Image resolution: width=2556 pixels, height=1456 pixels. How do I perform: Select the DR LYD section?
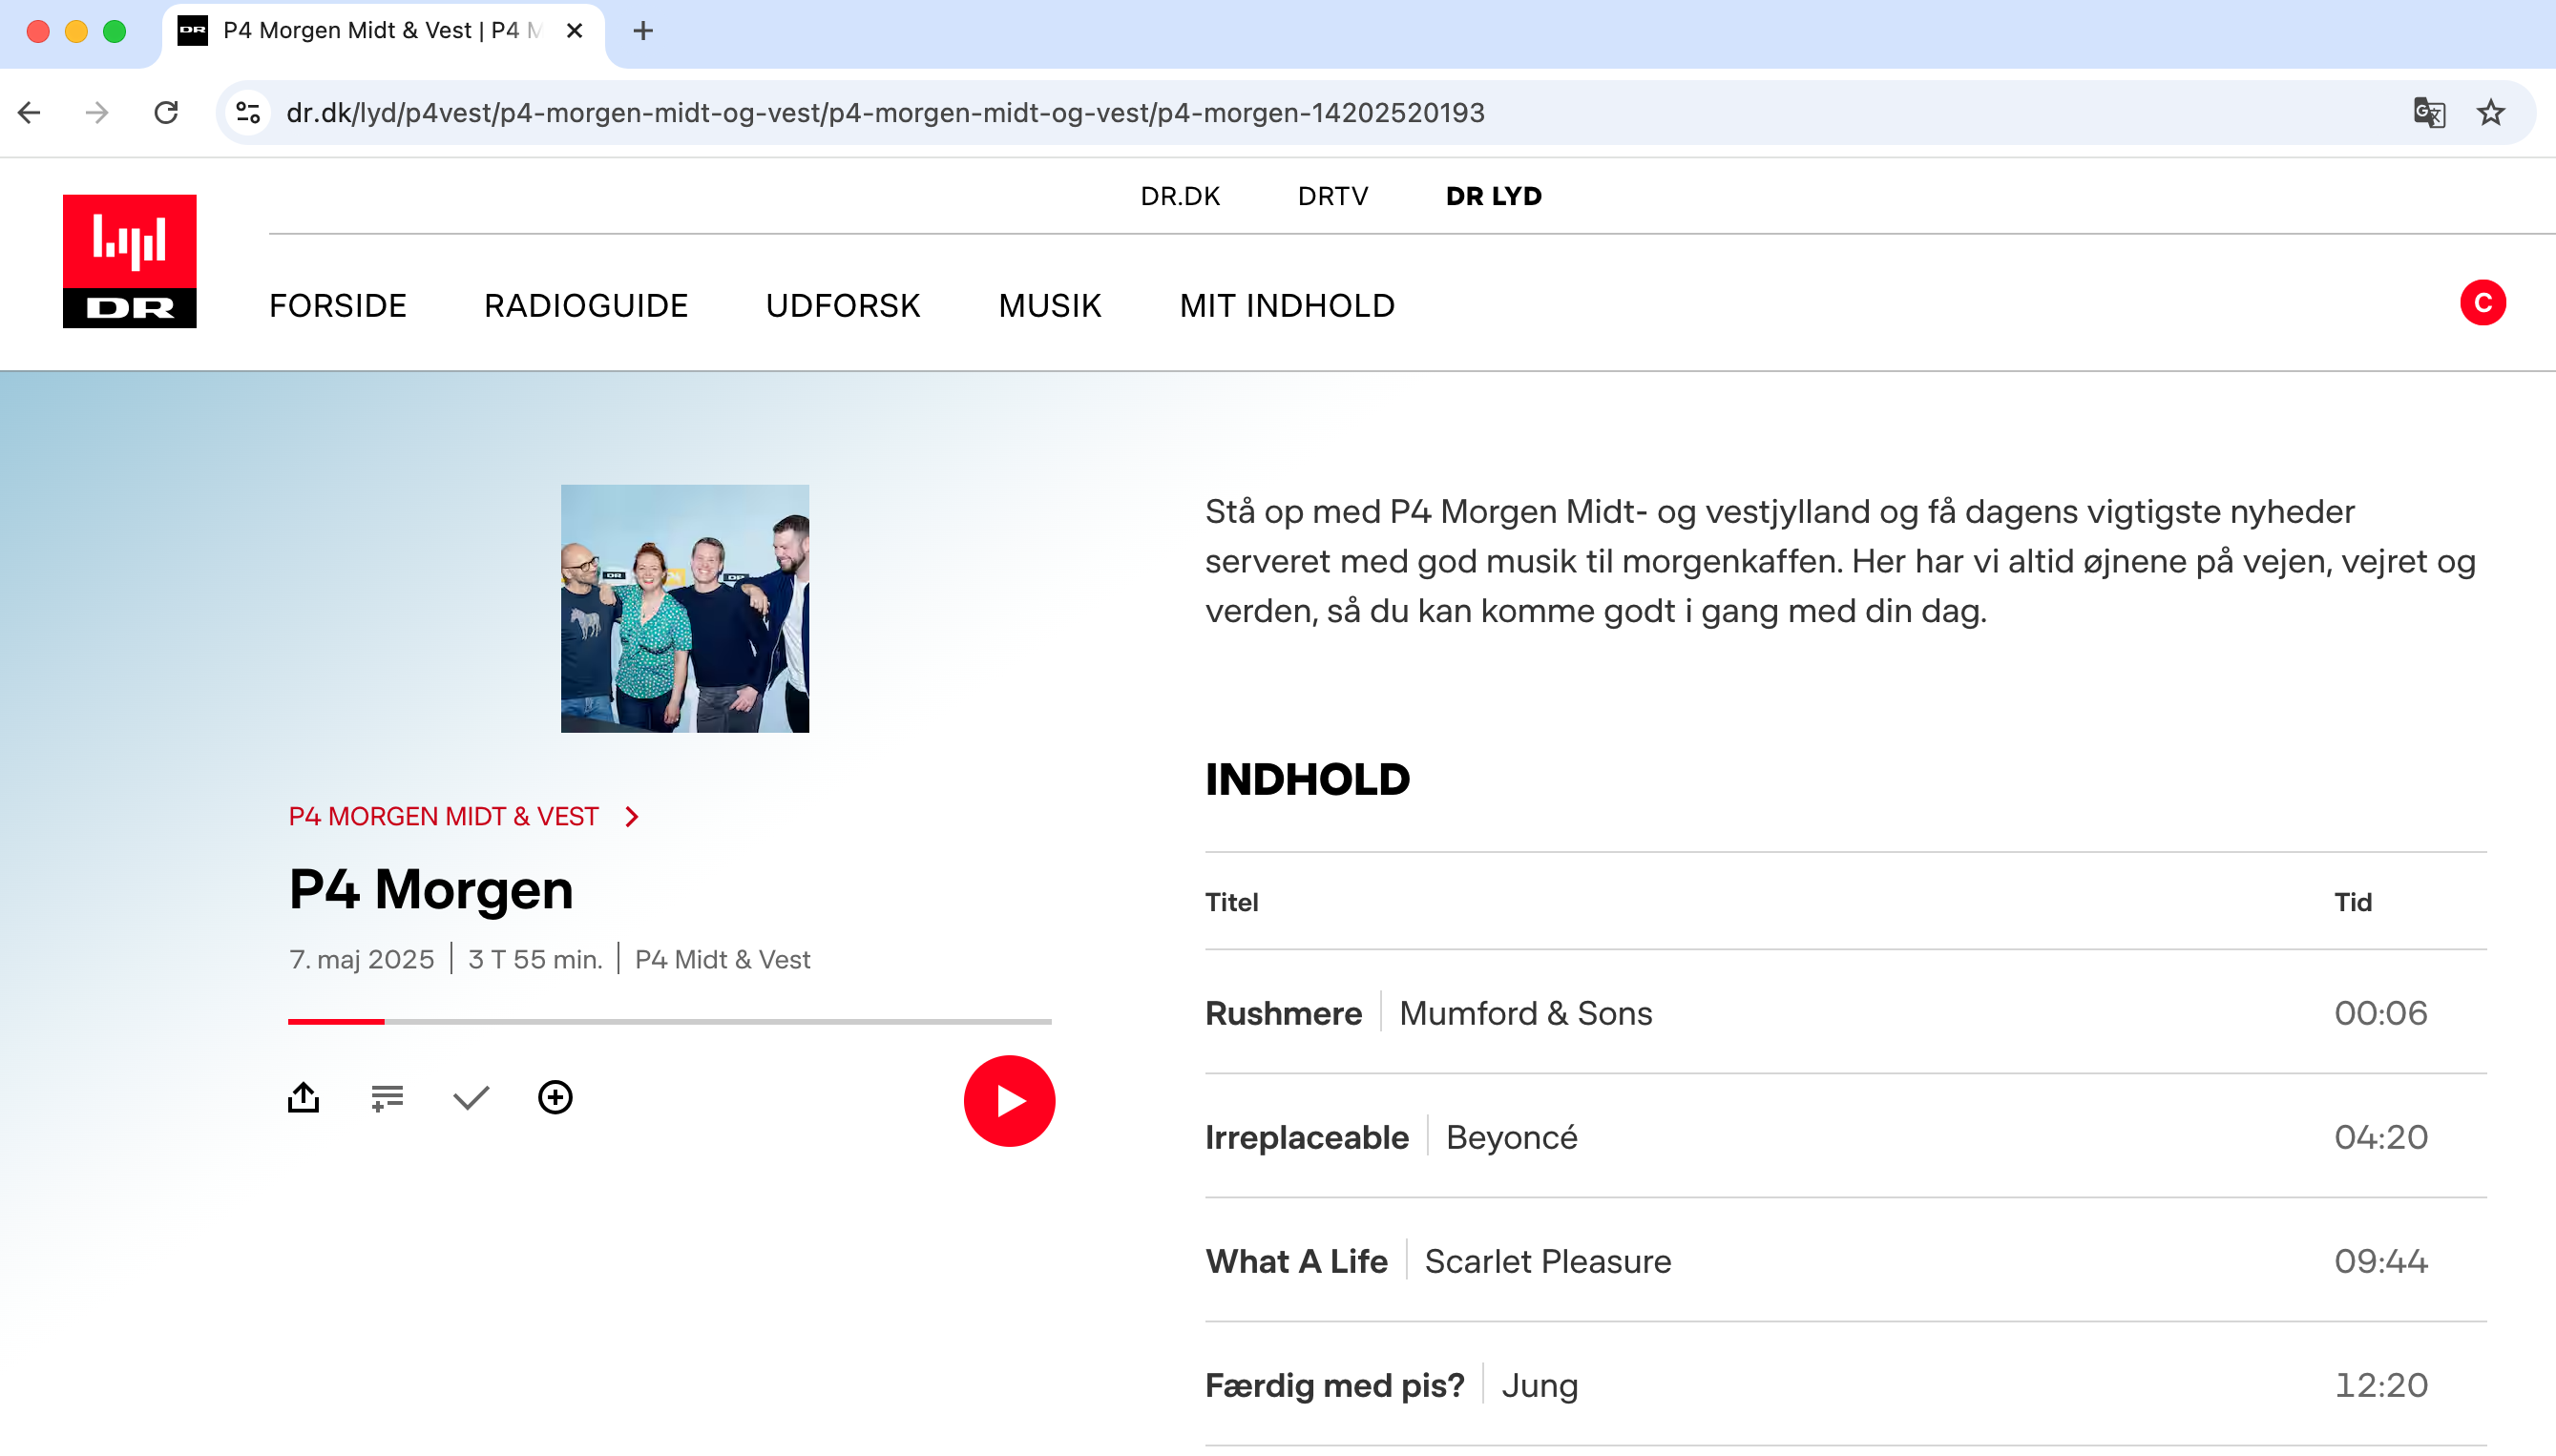coord(1494,196)
